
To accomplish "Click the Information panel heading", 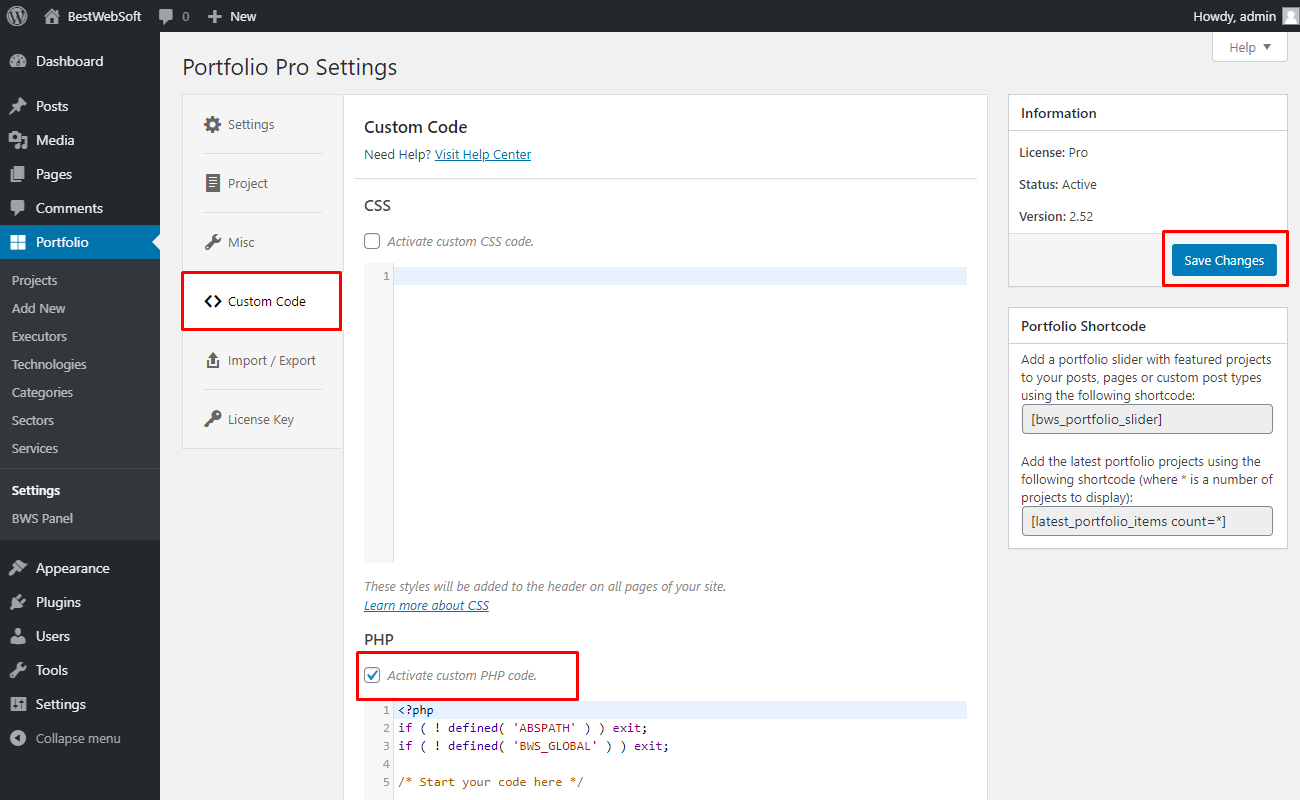I will point(1059,113).
